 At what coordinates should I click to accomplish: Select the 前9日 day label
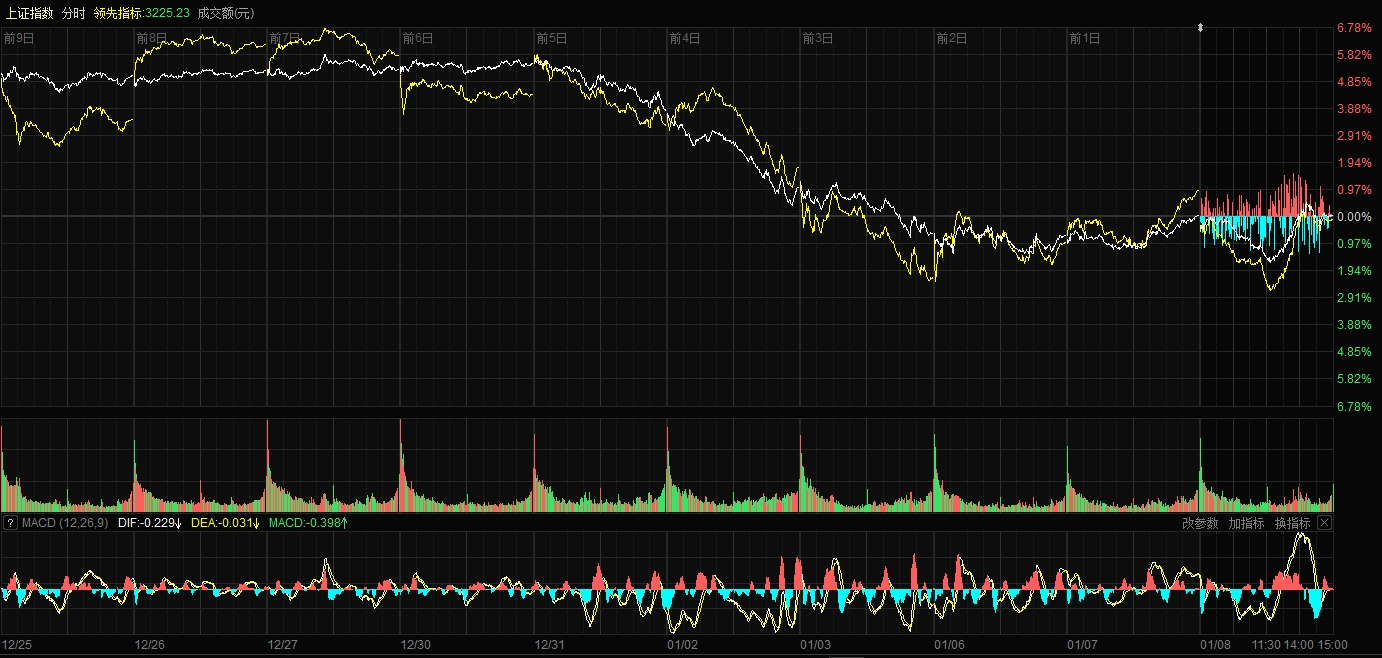[x=18, y=38]
